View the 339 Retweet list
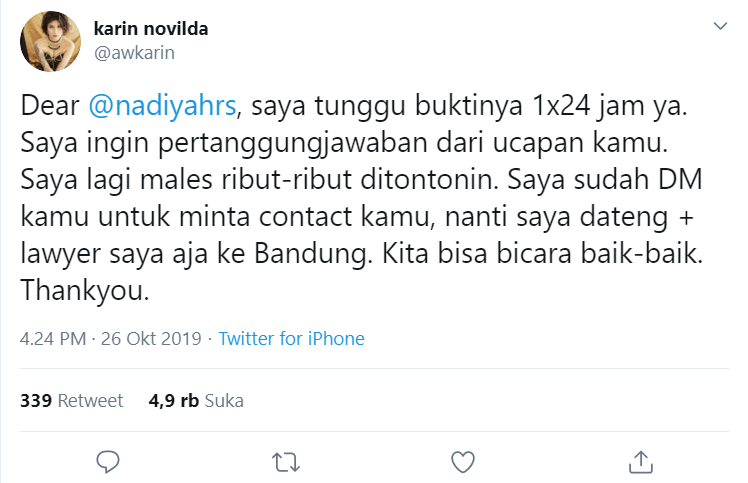748x483 pixels. tap(72, 400)
